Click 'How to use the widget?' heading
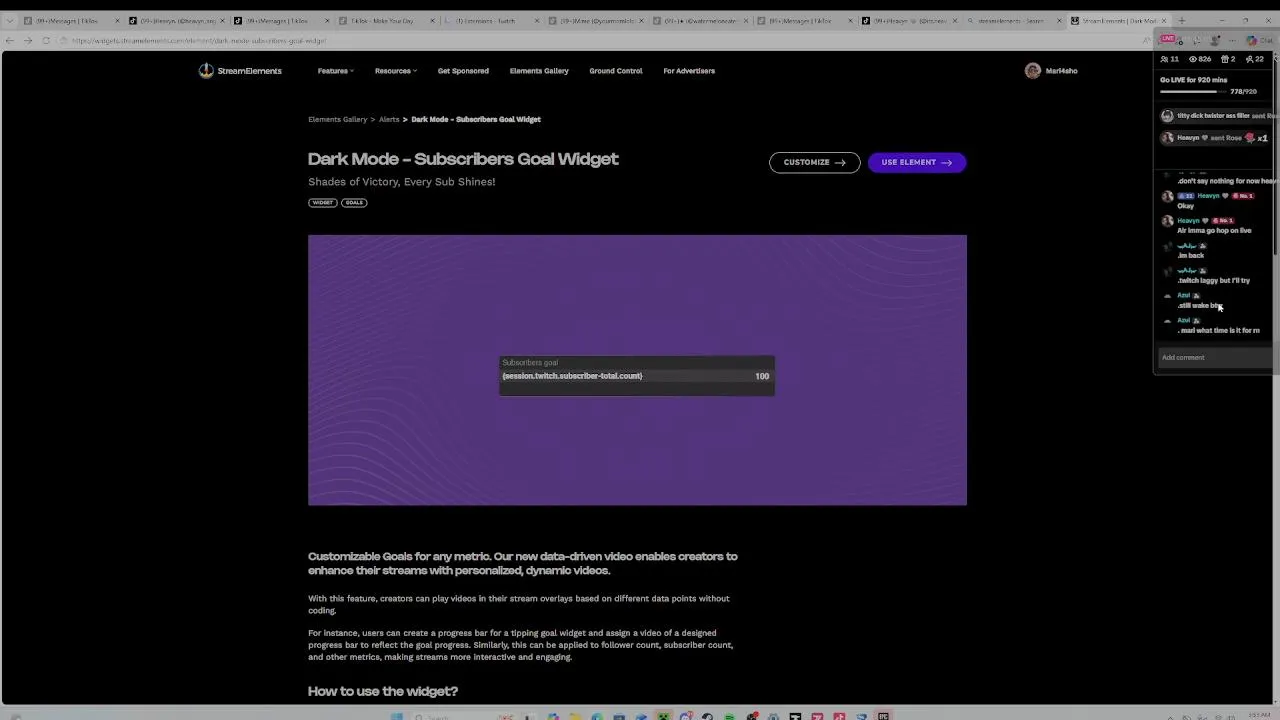Image resolution: width=1280 pixels, height=720 pixels. tap(383, 691)
